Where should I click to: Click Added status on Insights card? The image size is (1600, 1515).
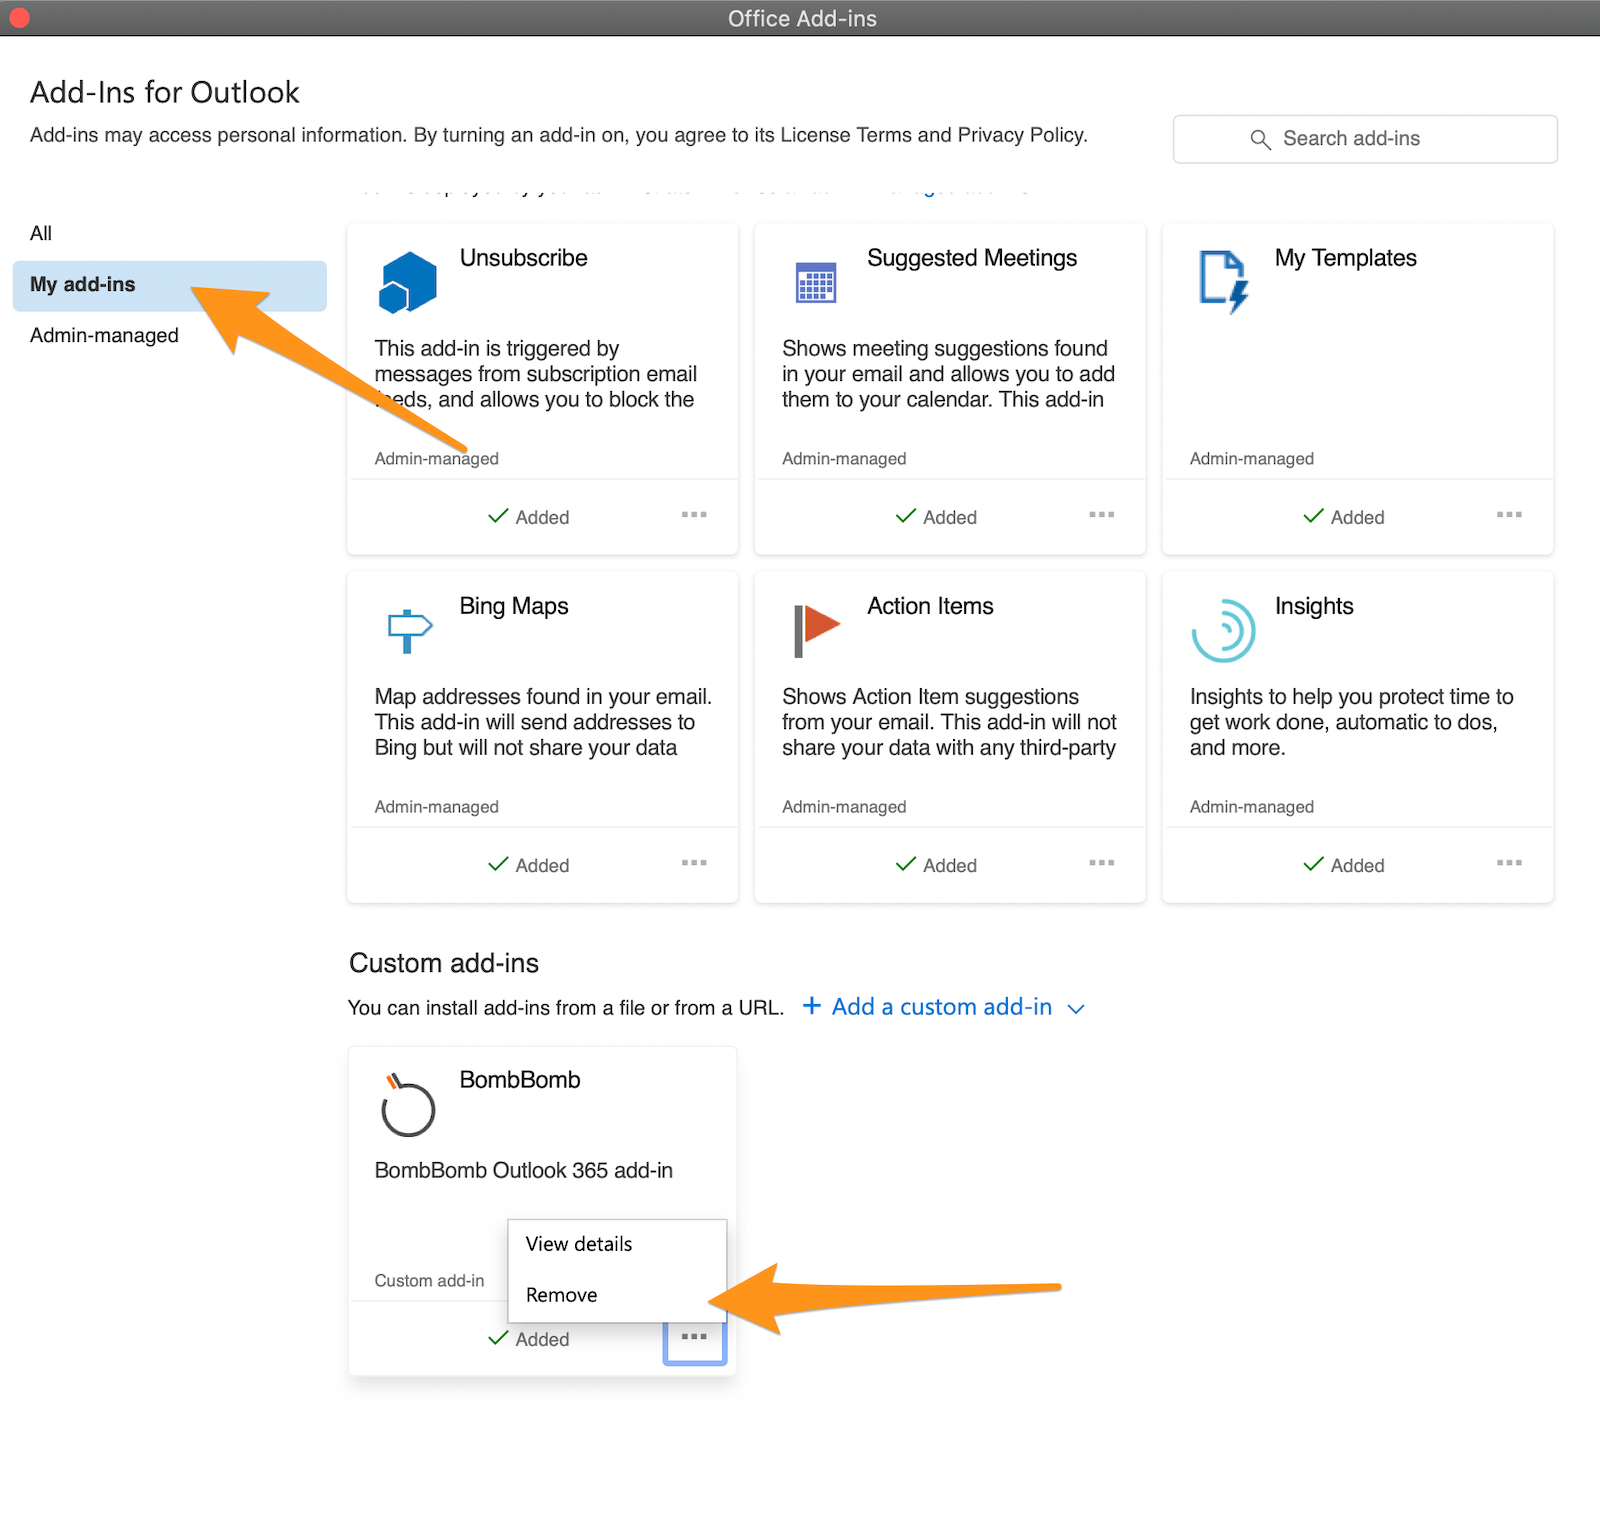1345,865
